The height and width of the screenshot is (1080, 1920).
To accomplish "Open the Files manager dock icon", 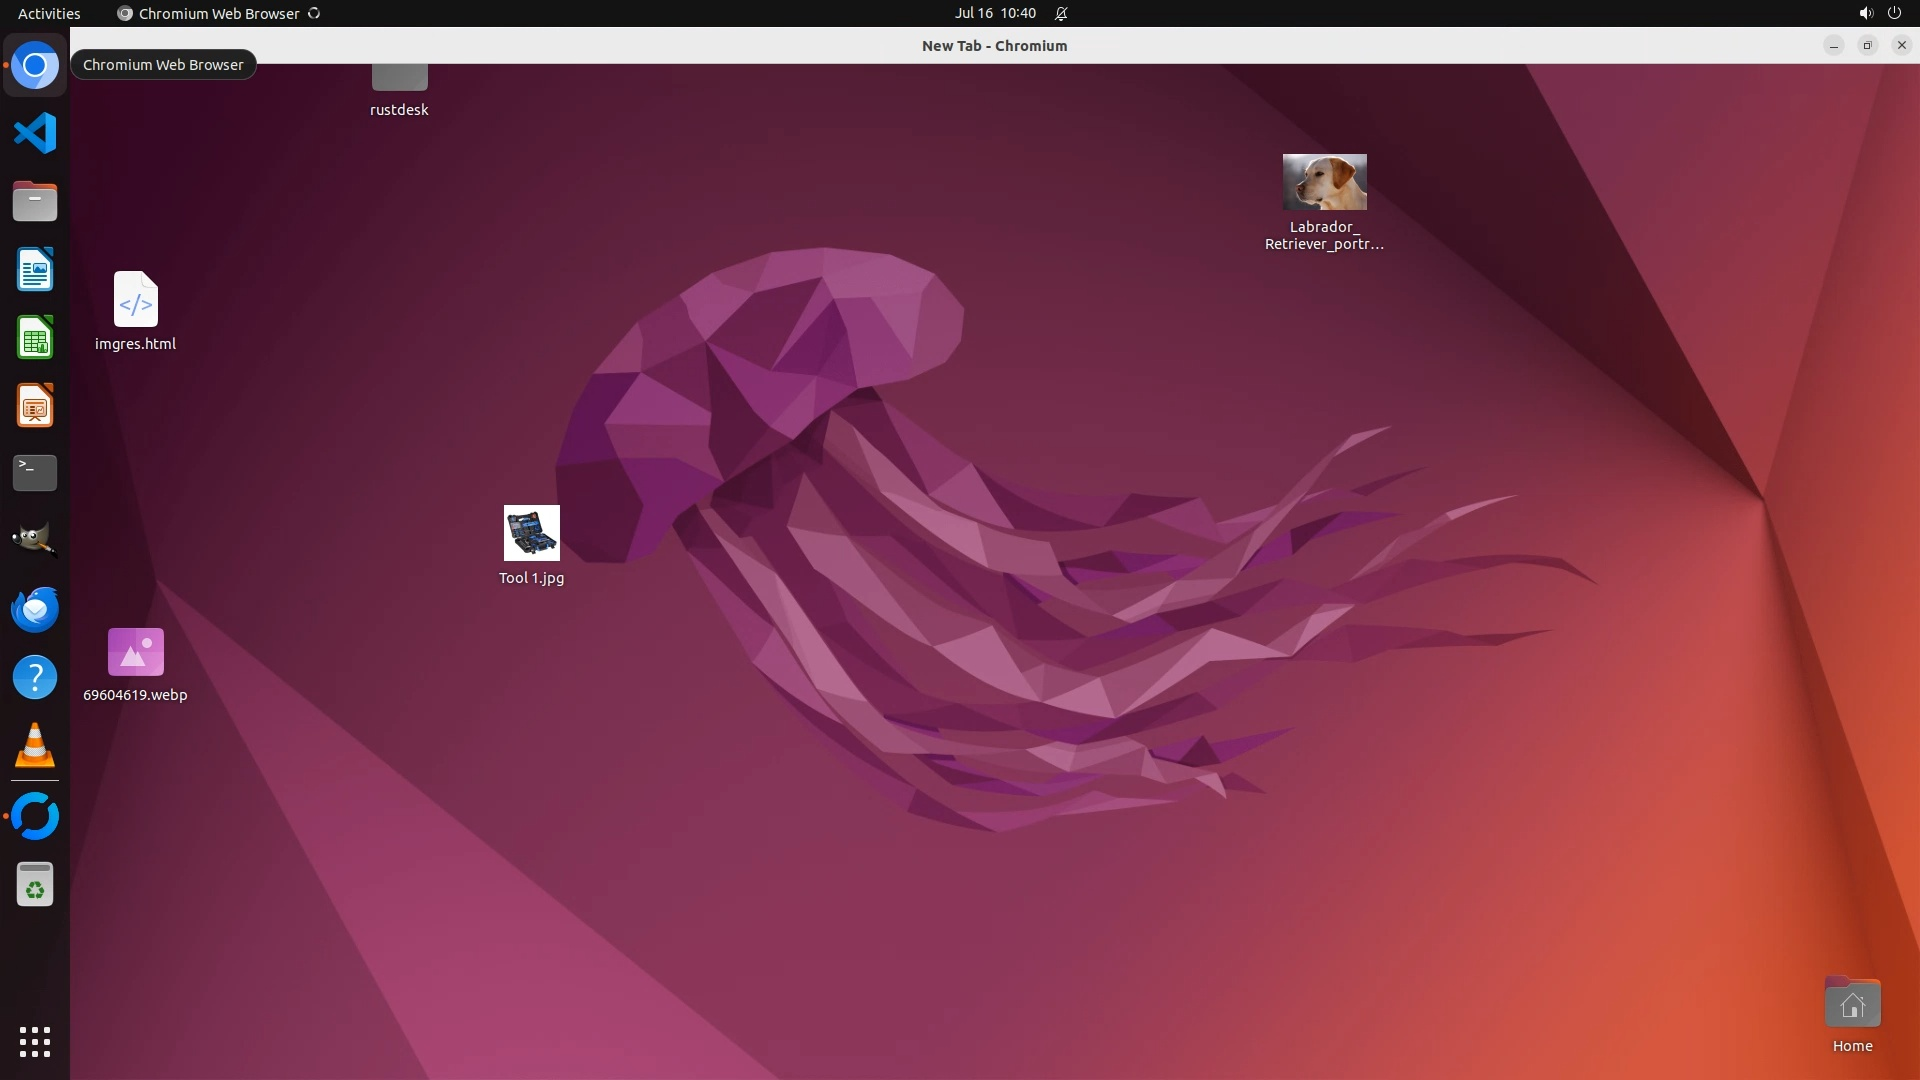I will pos(35,202).
